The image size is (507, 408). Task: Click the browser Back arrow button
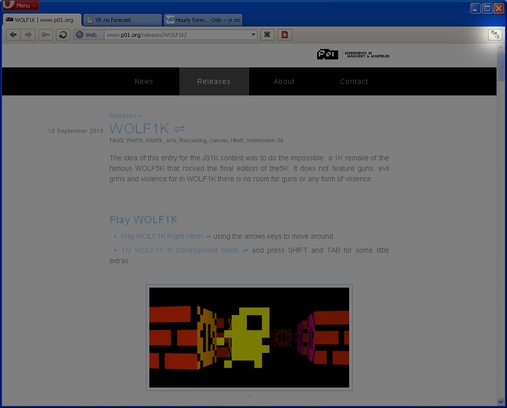(13, 35)
